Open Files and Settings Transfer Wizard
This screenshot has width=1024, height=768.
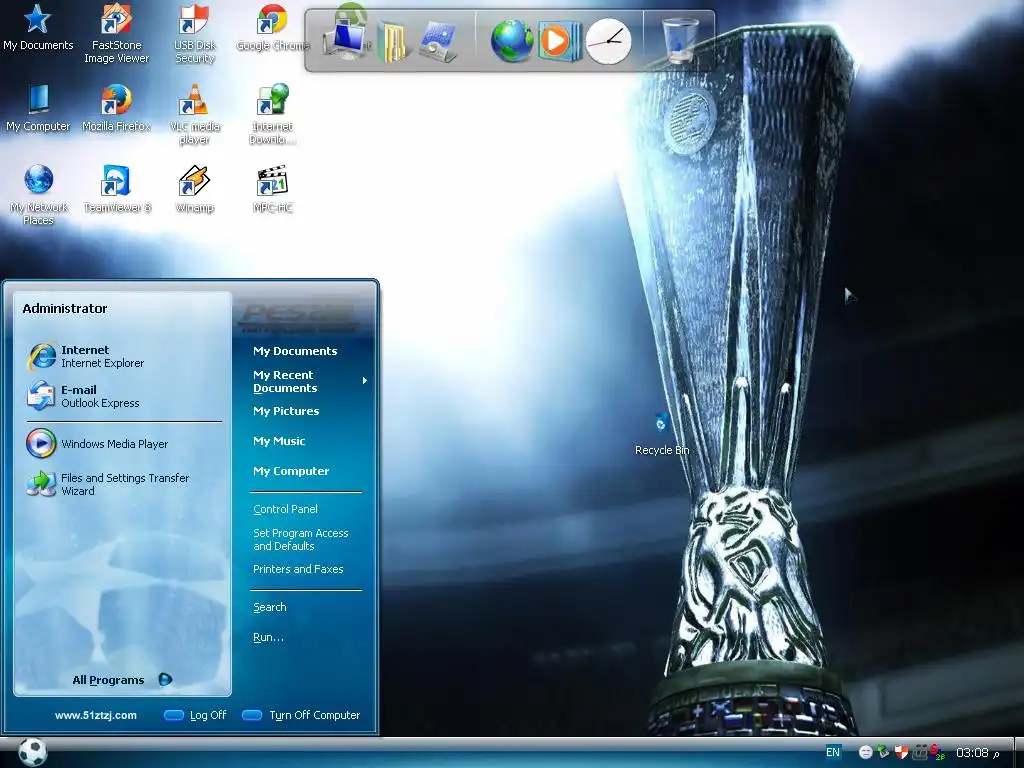[x=123, y=484]
